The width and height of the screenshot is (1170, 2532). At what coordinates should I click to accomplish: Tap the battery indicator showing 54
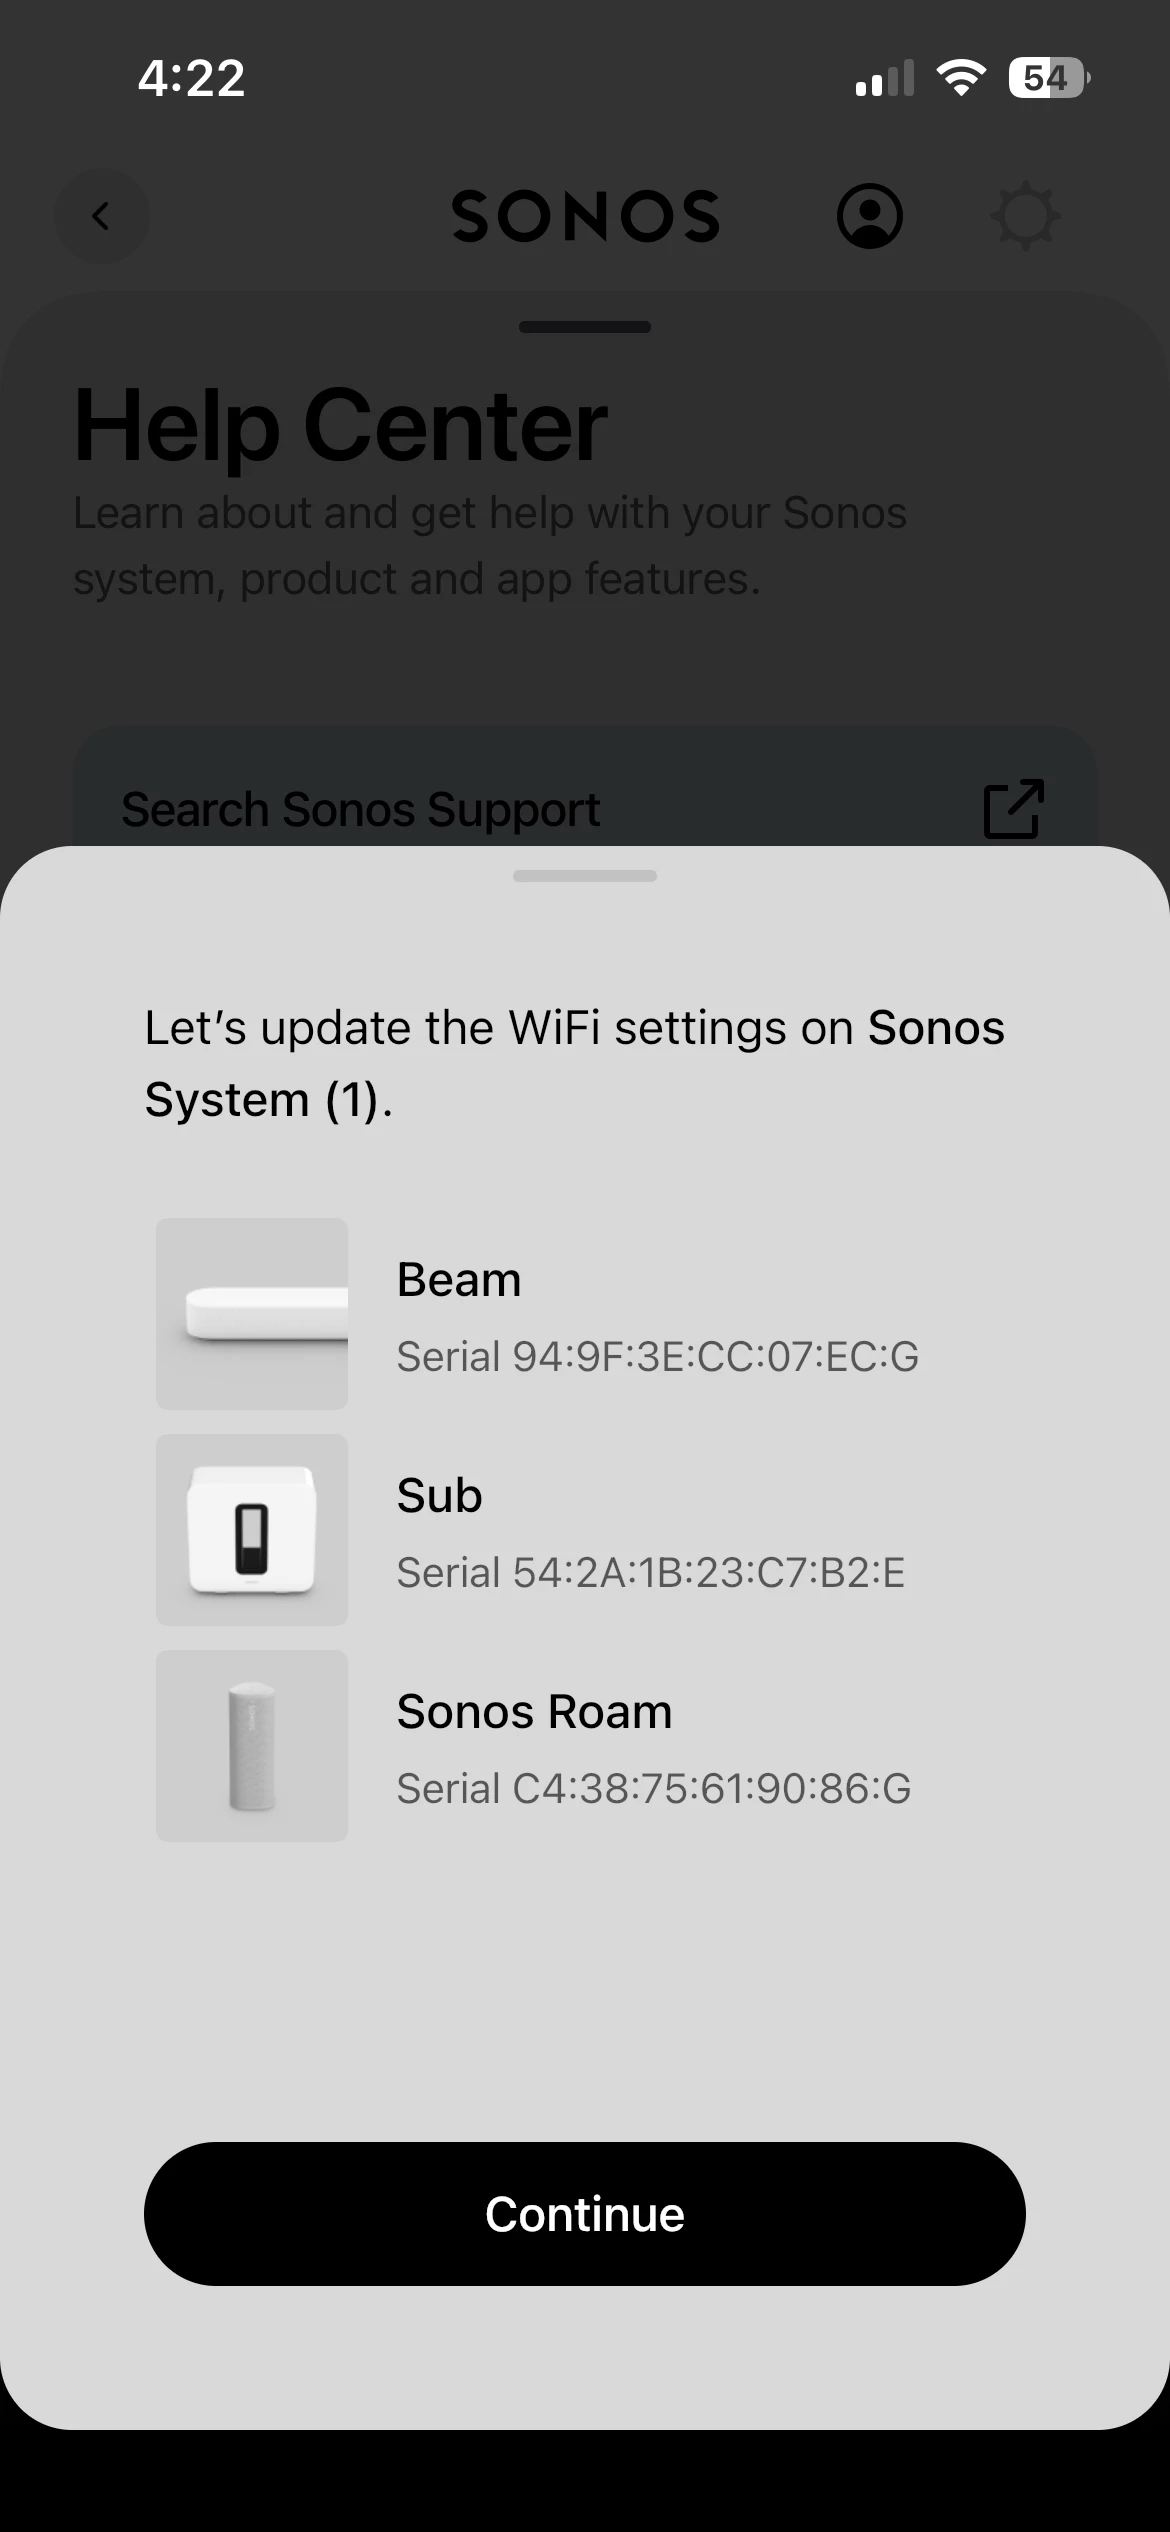click(1048, 78)
